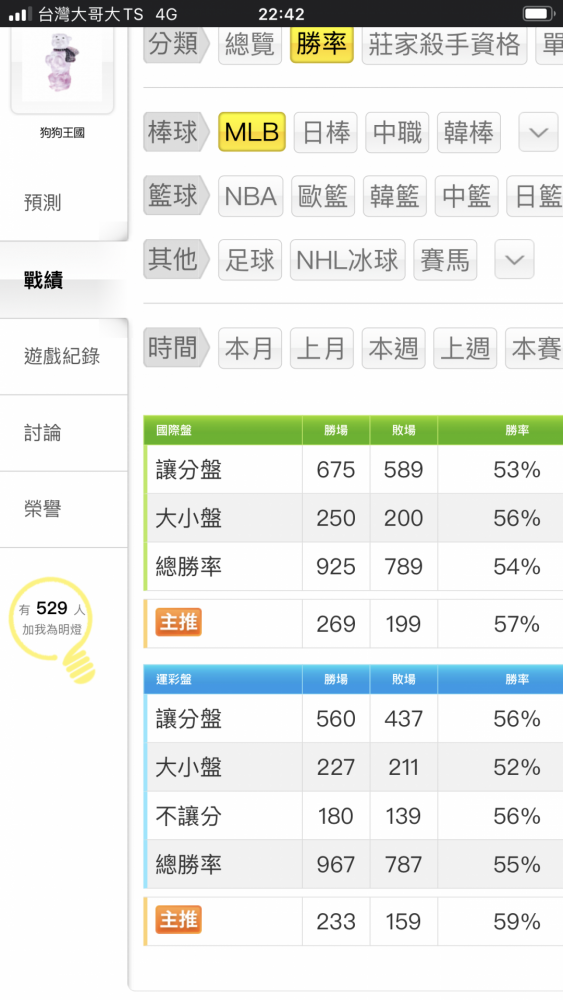This screenshot has width=563, height=1000.
Task: Filter time by 本賽 season
Action: [x=534, y=348]
